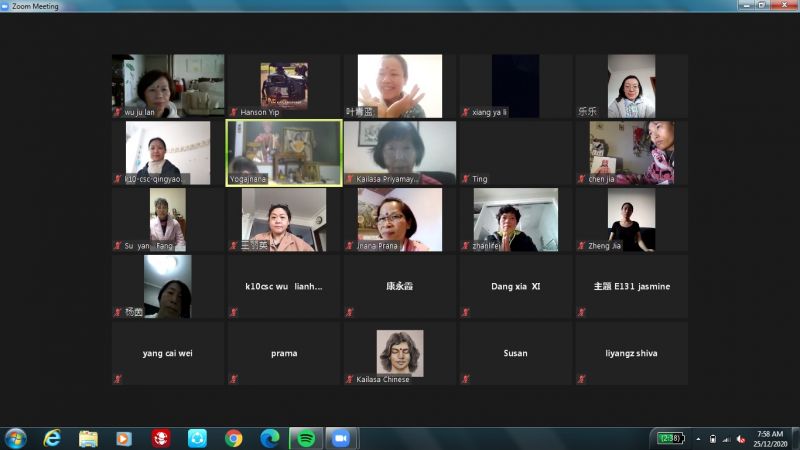The image size is (800, 450).
Task: Open Microsoft Edge from the taskbar
Action: pos(269,438)
